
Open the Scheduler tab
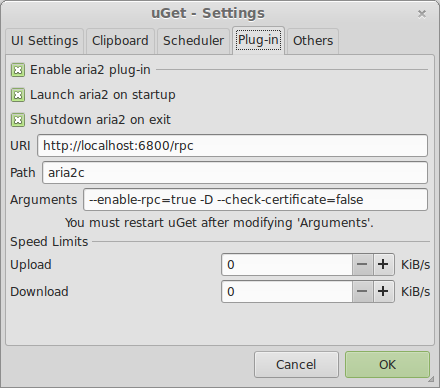[x=193, y=41]
